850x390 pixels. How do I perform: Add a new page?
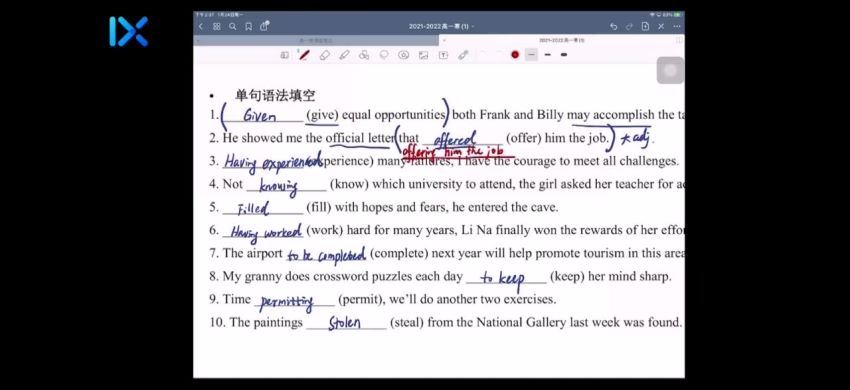coord(645,26)
